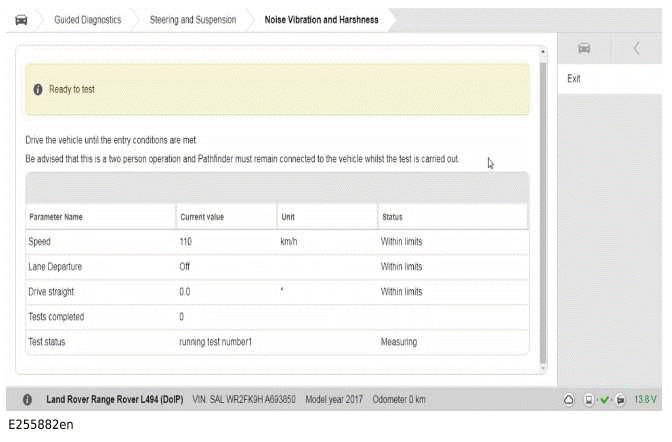Click the vertical scrollbar in content area
Viewport: 672px width, 442px height.
tap(543, 200)
